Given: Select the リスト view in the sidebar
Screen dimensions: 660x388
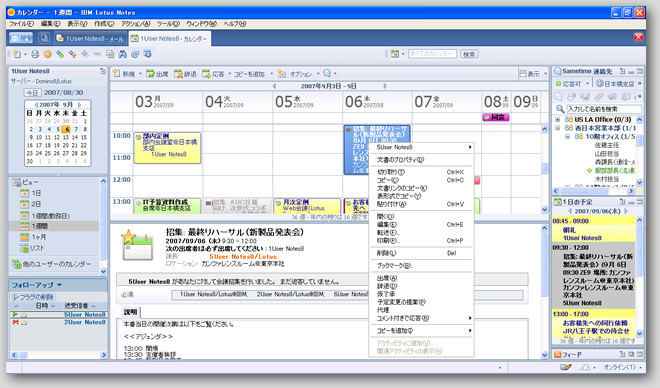Looking at the screenshot, I should pos(37,248).
